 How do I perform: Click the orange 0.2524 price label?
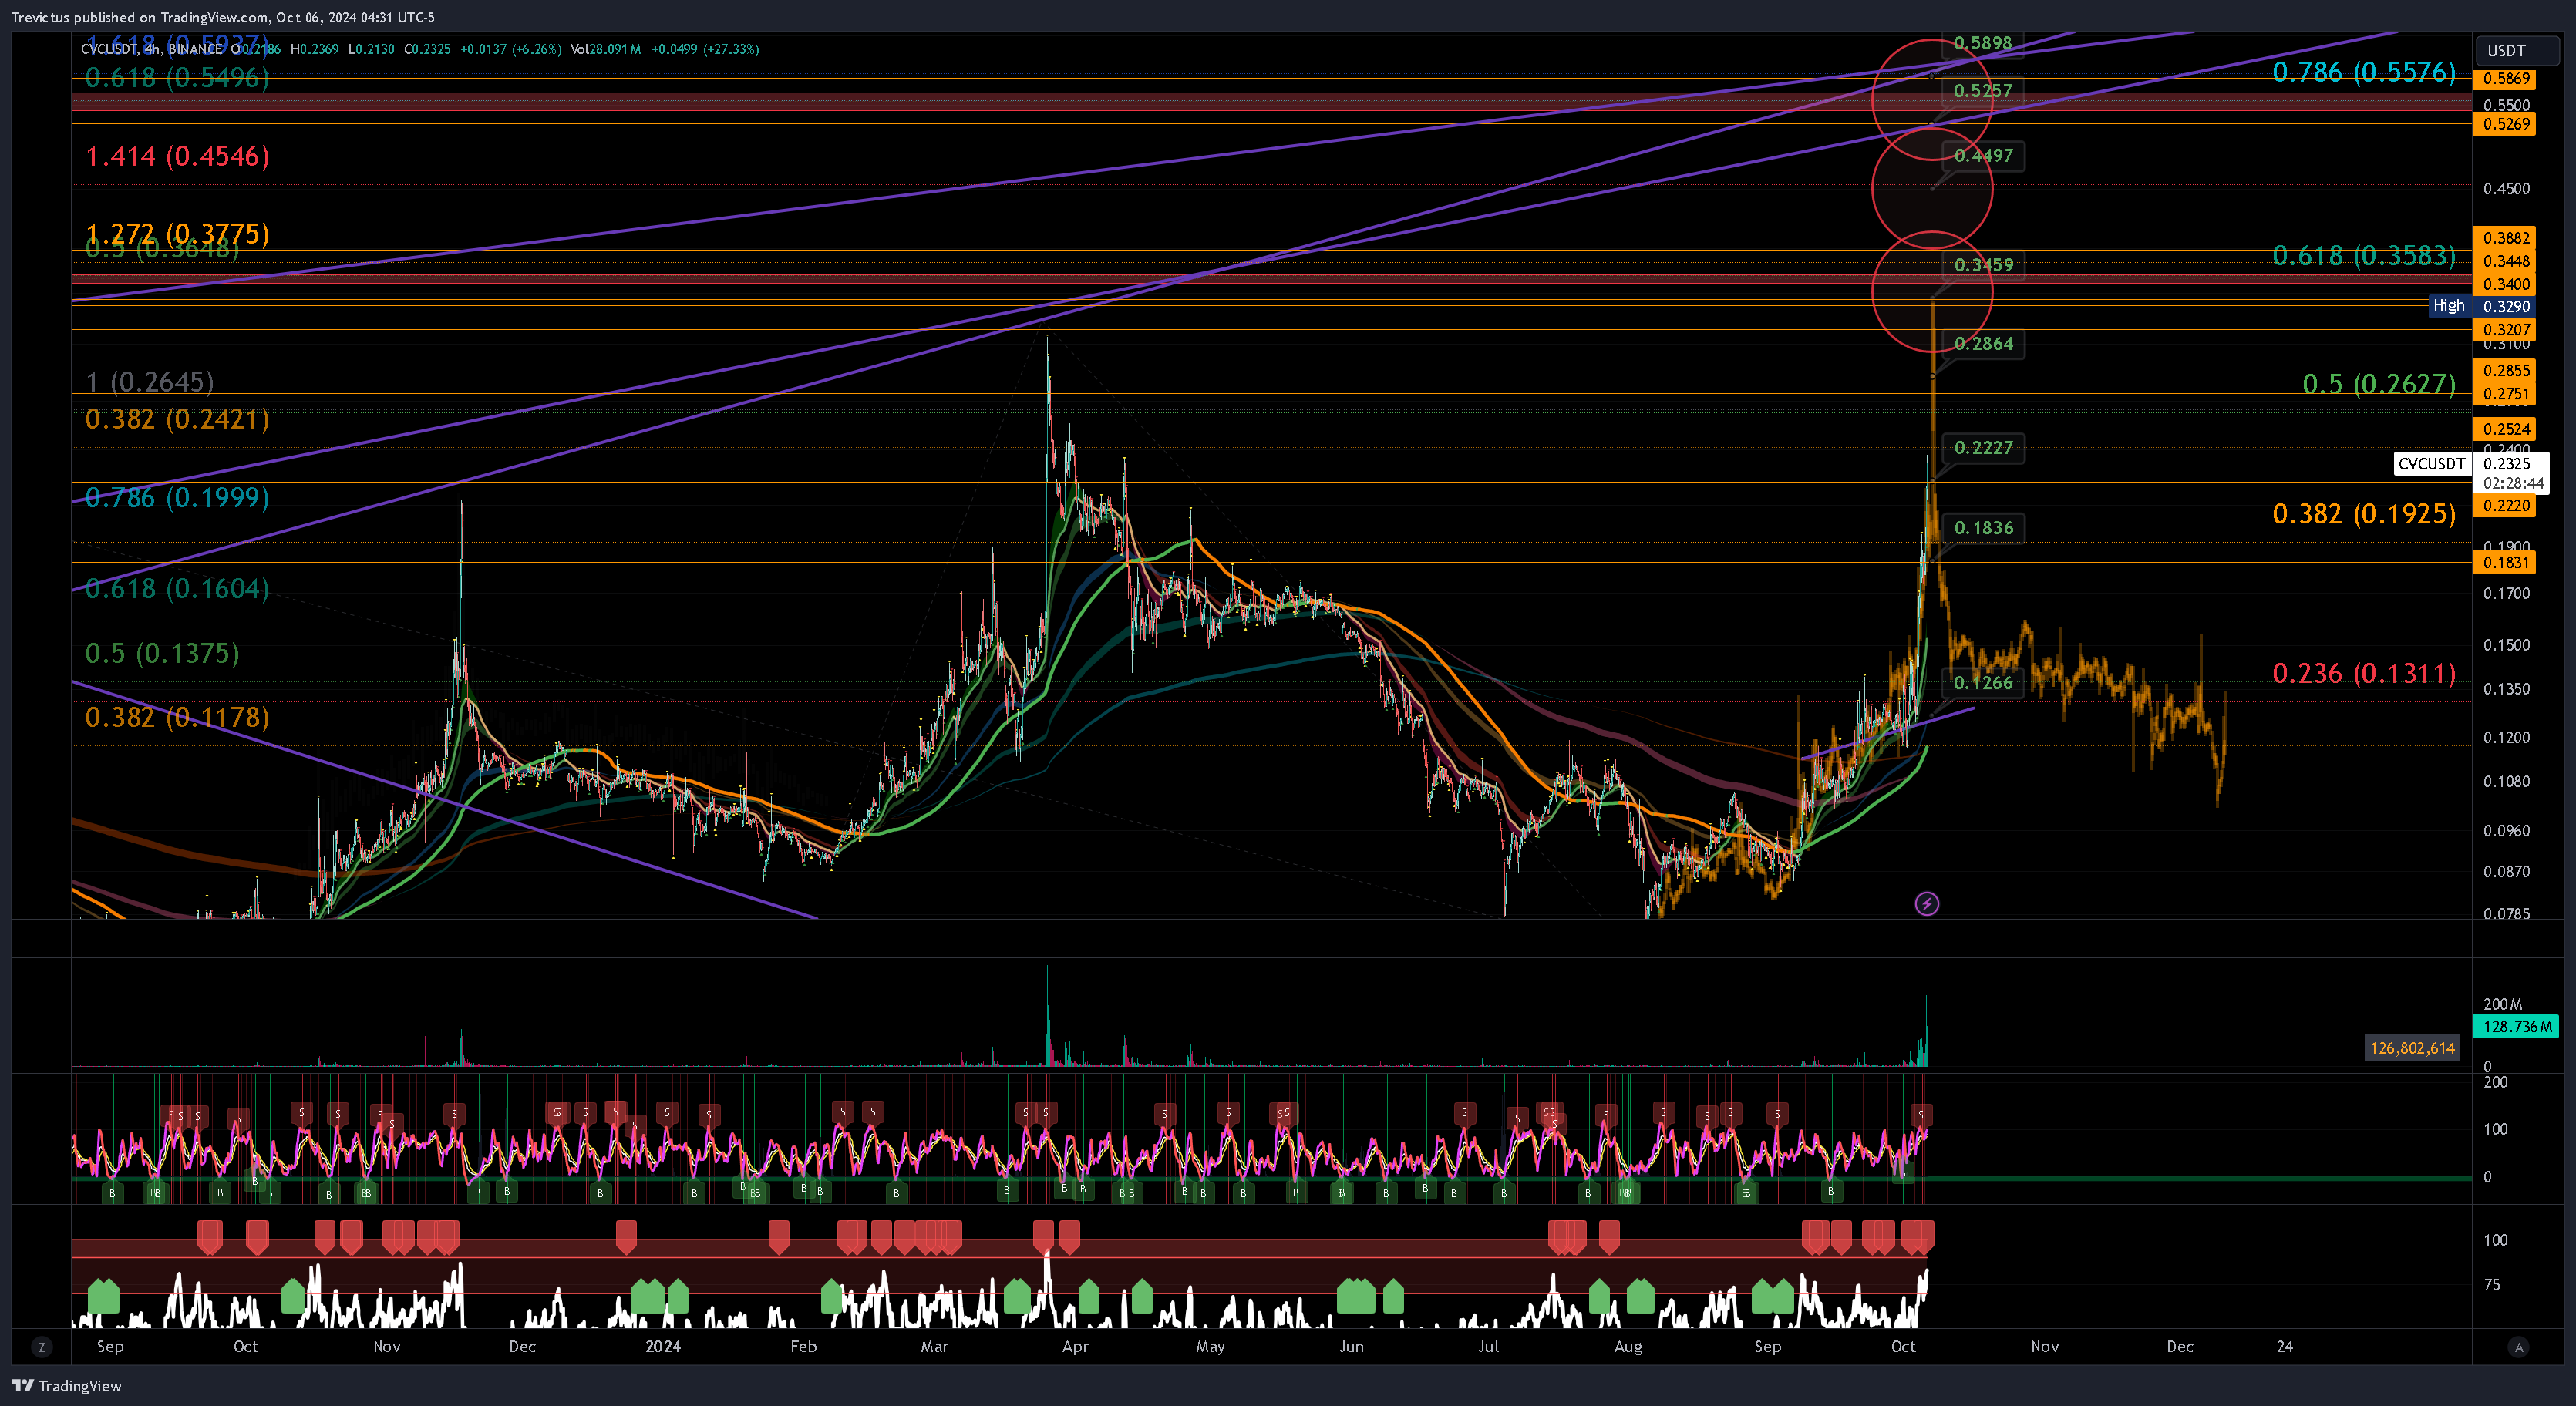tap(2505, 429)
